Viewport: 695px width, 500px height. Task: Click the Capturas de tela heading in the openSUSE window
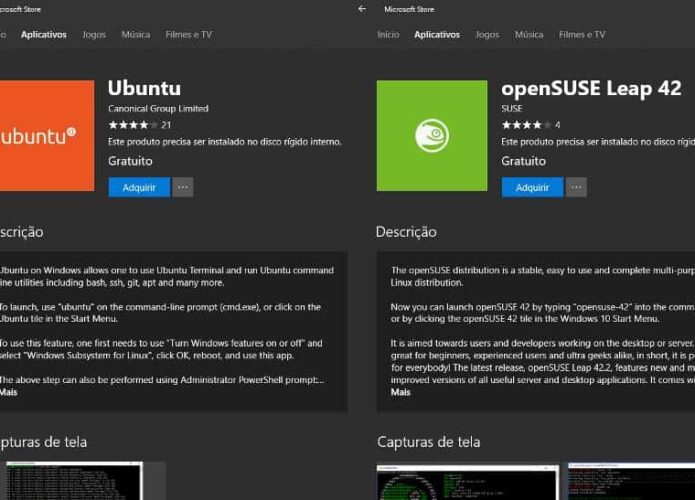[x=429, y=442]
